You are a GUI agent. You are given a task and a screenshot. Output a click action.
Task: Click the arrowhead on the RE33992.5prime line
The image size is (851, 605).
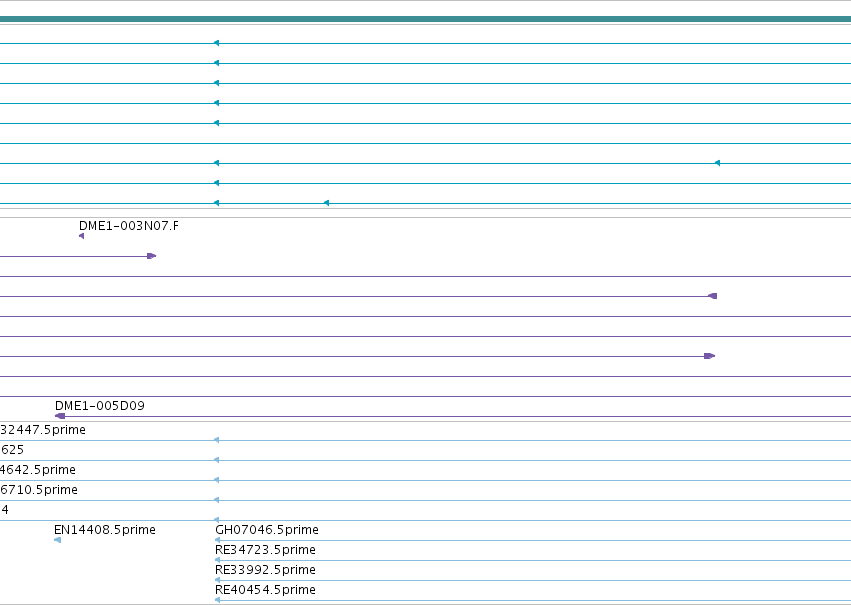[217, 580]
